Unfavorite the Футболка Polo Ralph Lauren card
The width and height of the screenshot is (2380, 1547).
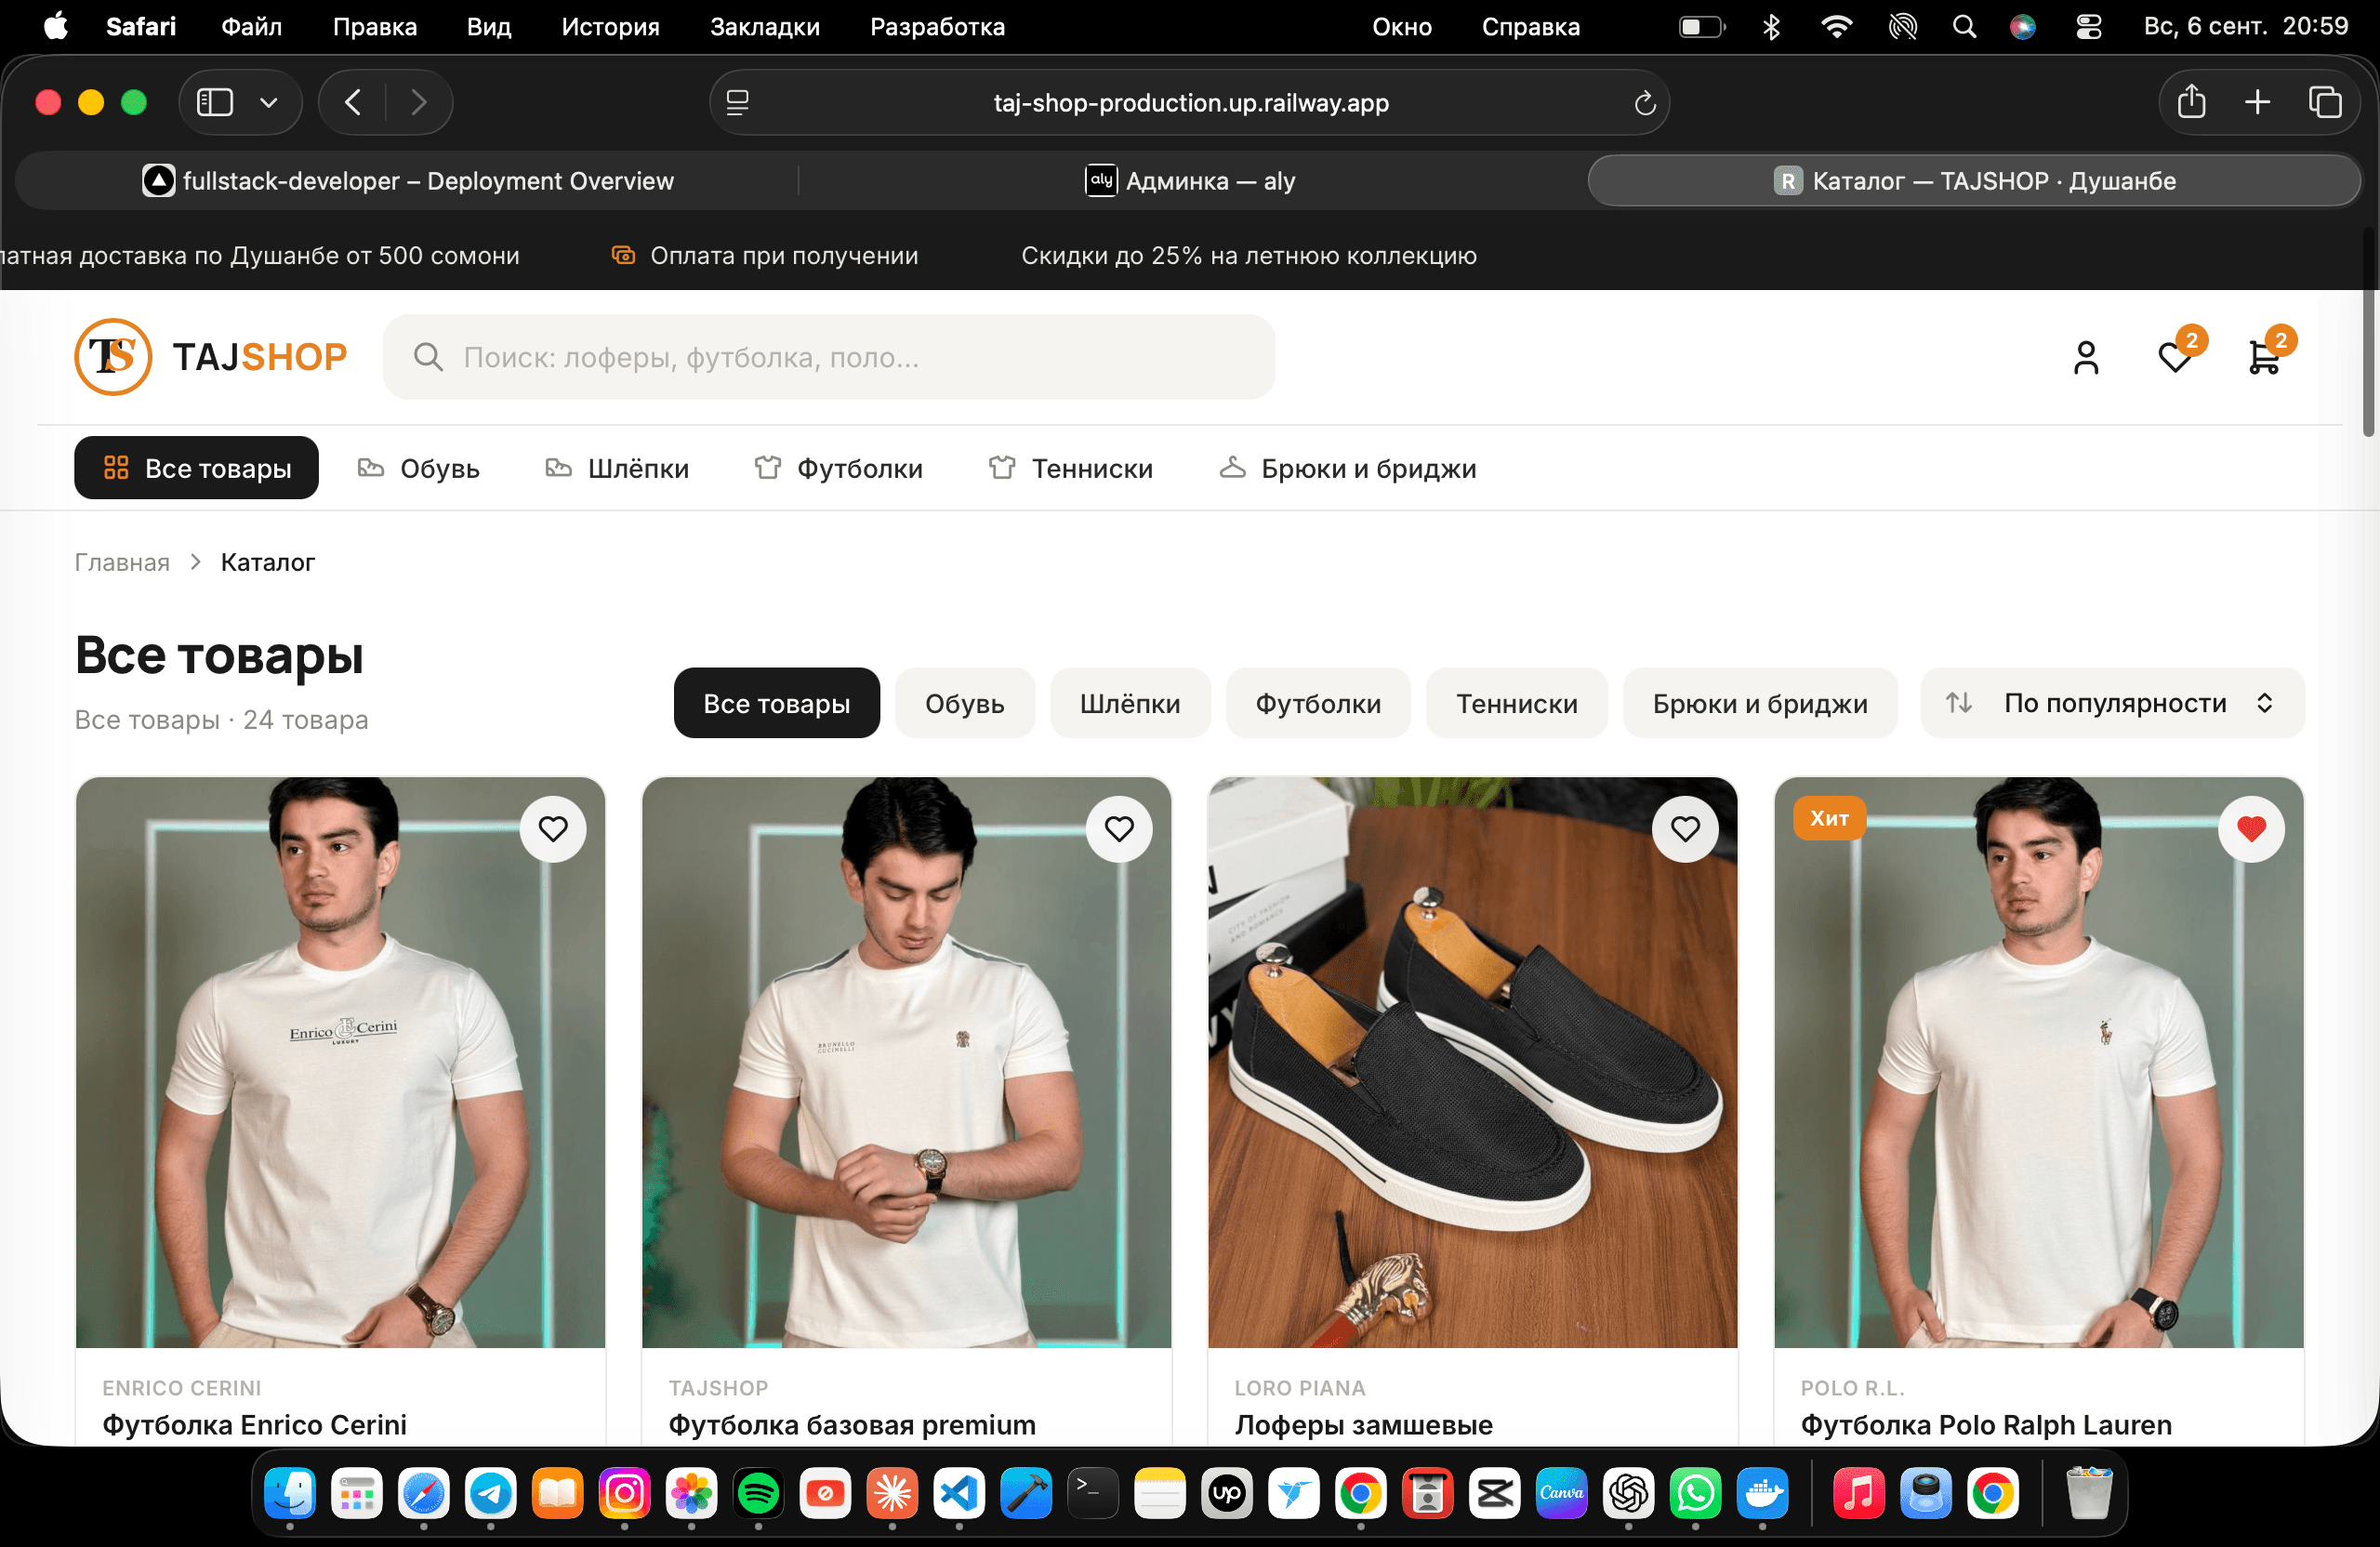2251,828
